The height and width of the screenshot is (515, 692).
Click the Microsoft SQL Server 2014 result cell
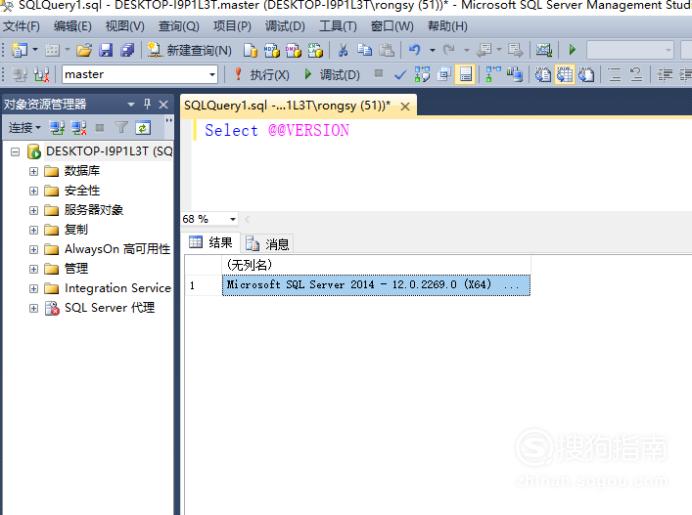[x=376, y=285]
